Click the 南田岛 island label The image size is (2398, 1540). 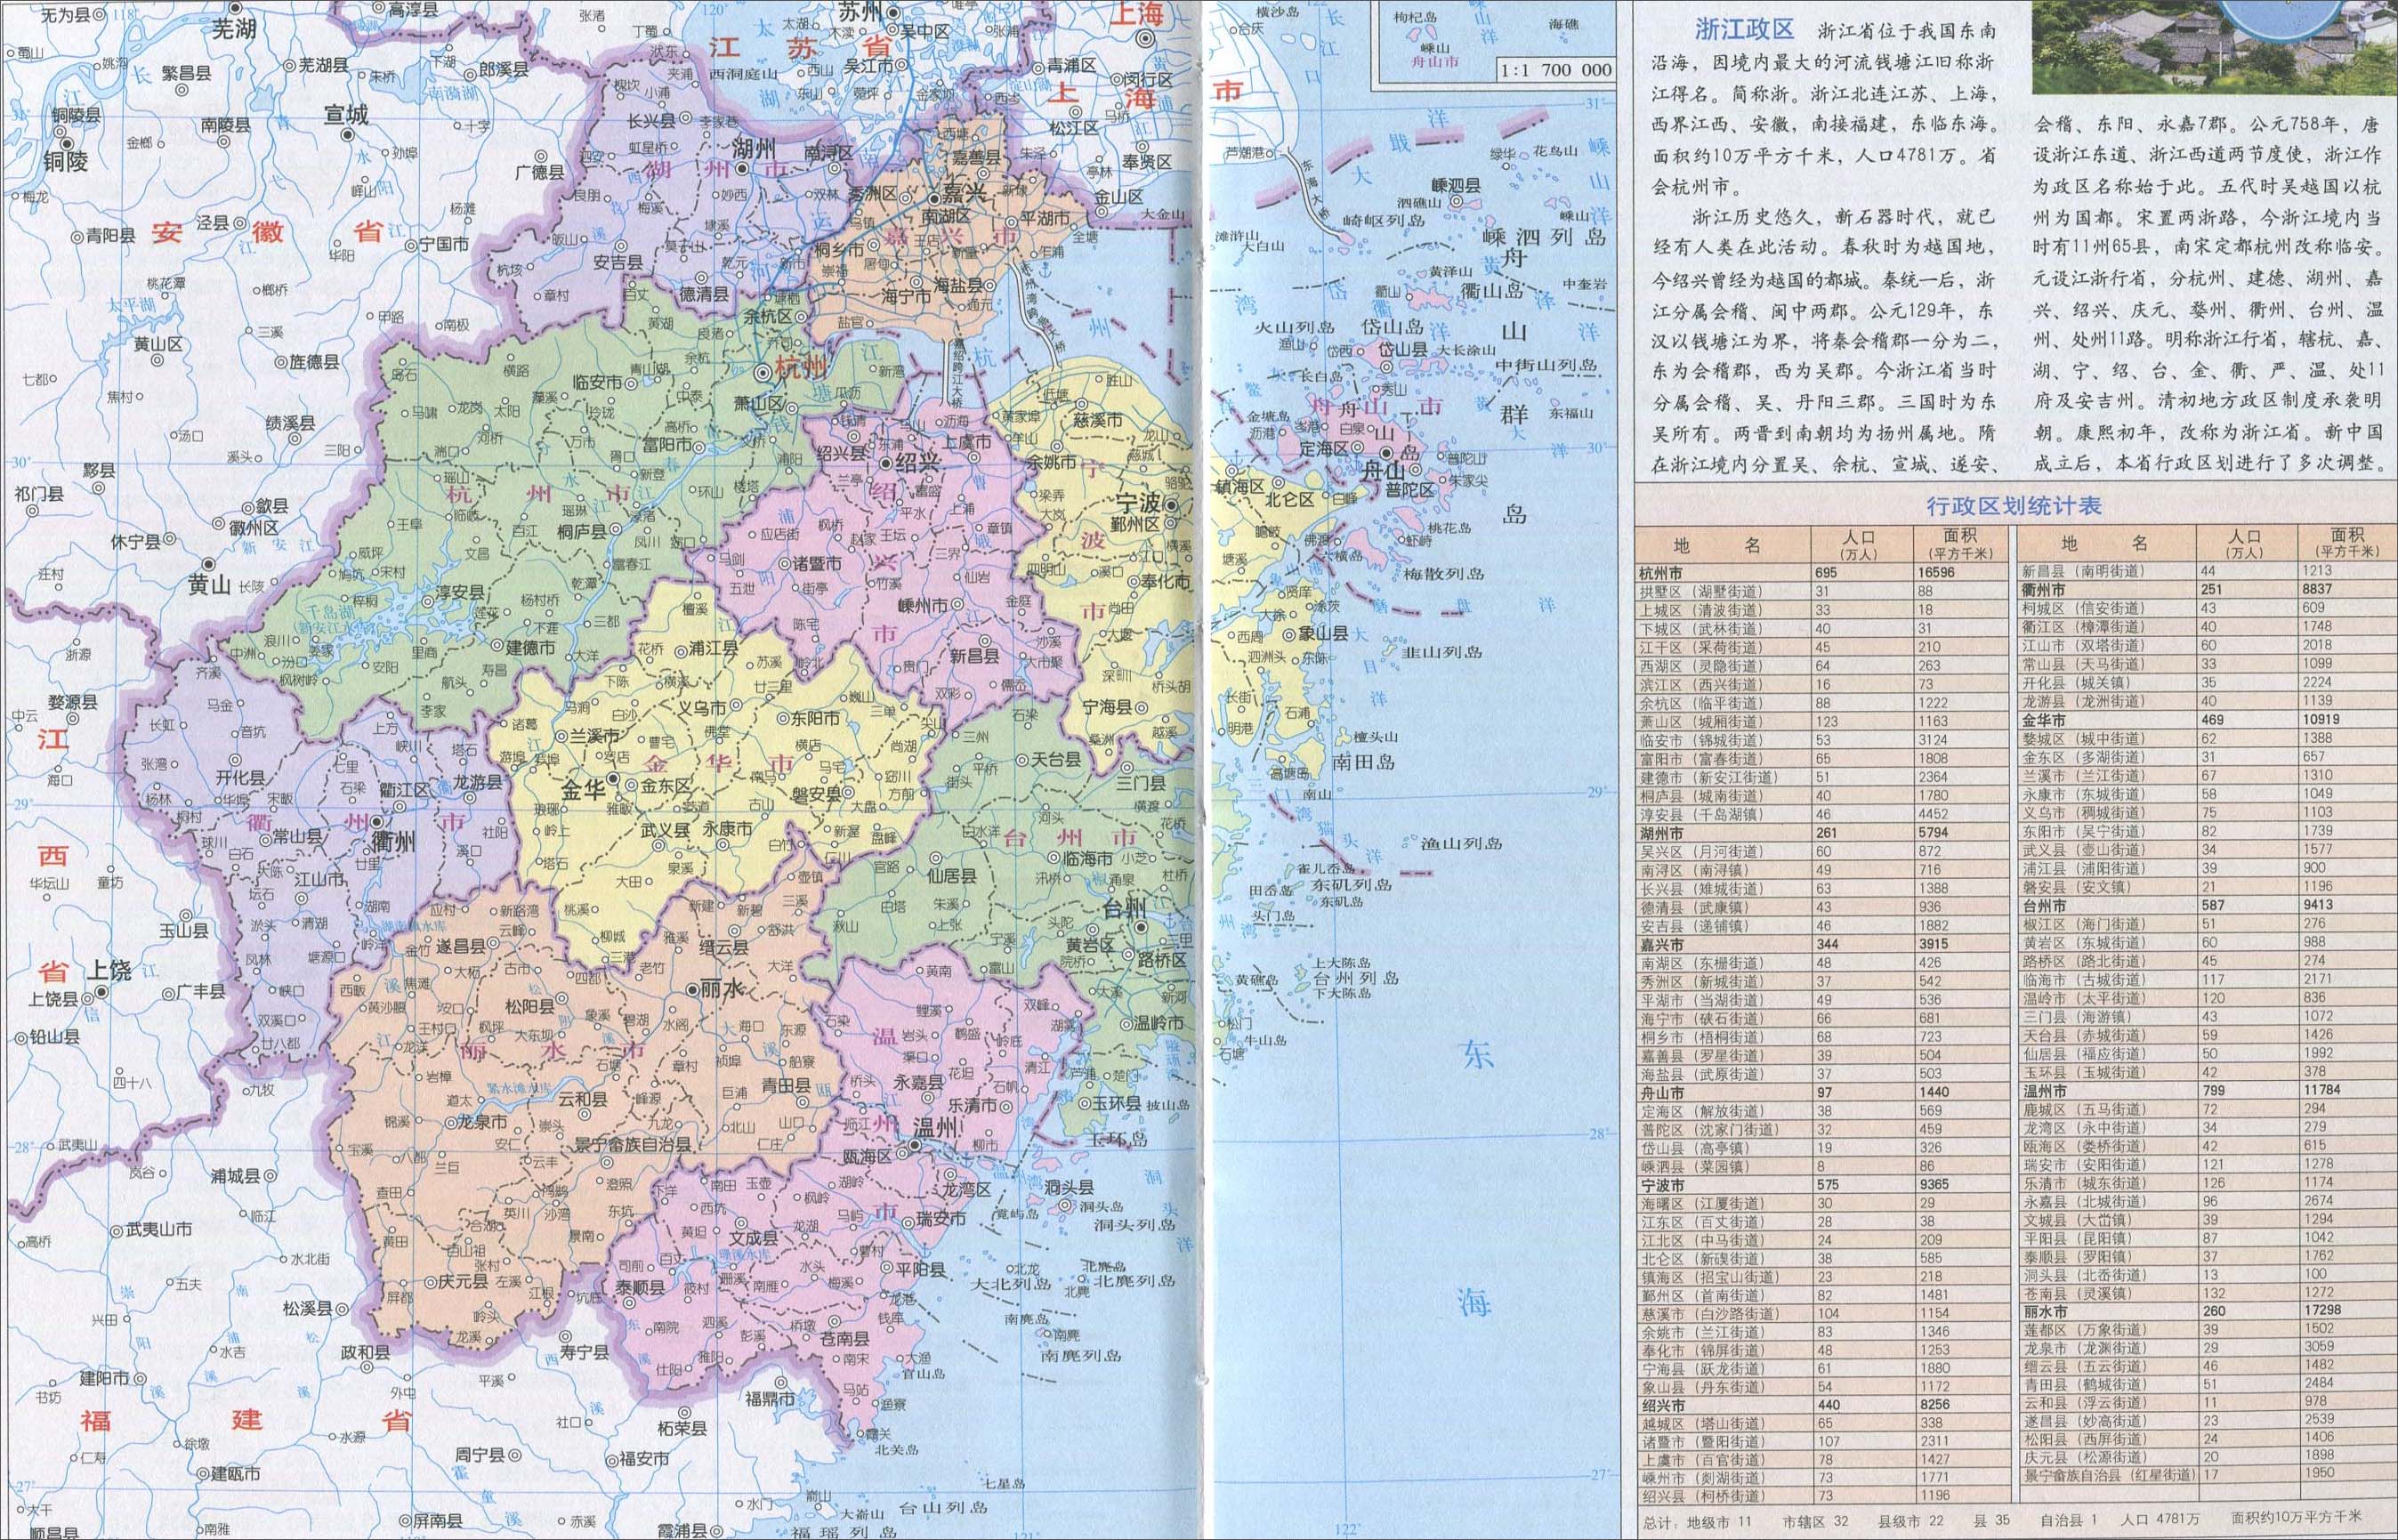point(1364,762)
